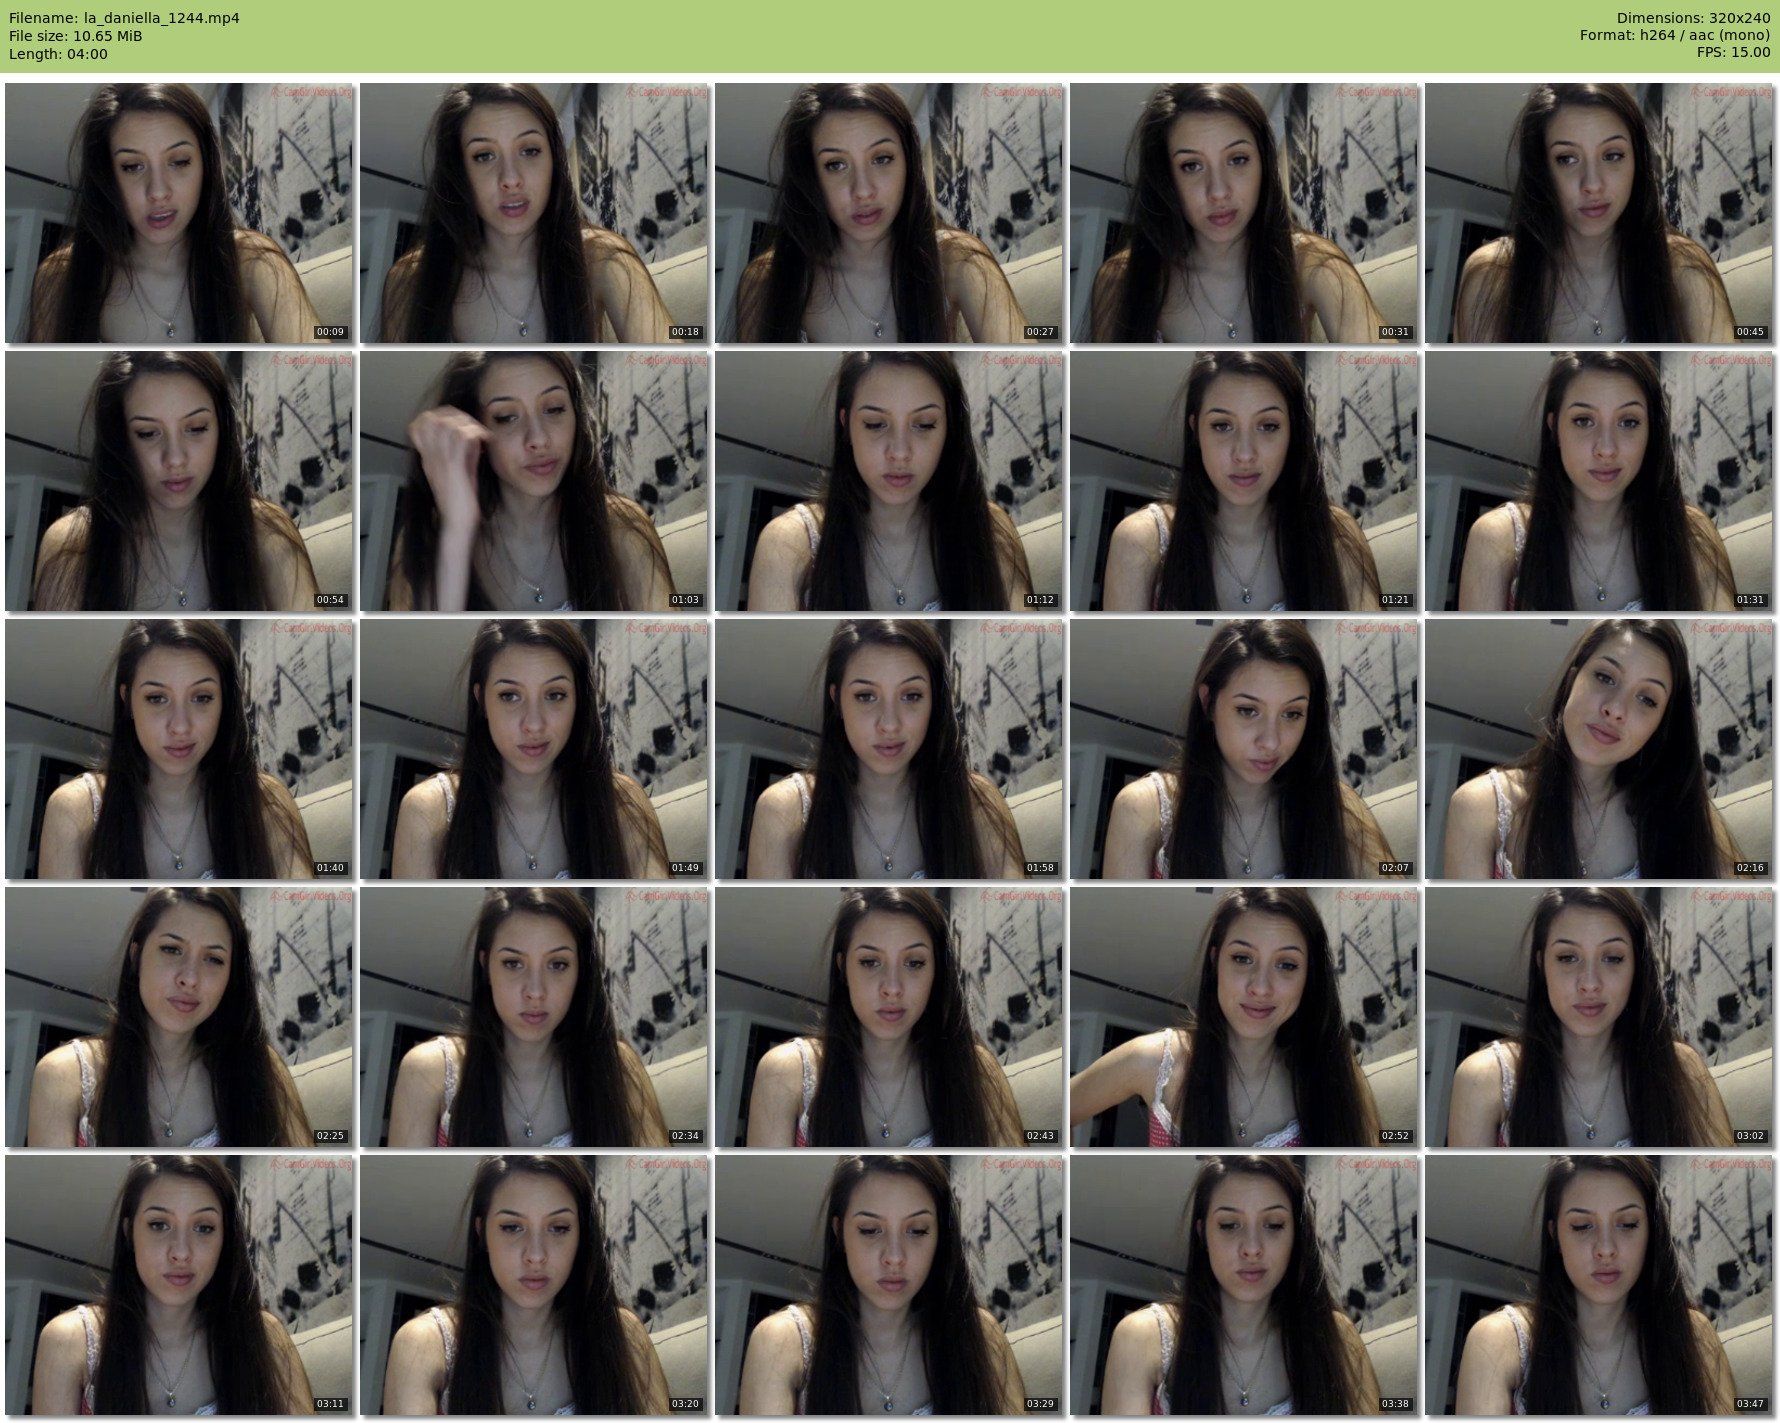The image size is (1780, 1423).
Task: Select the thumbnail at 03:11
Action: tap(179, 1285)
